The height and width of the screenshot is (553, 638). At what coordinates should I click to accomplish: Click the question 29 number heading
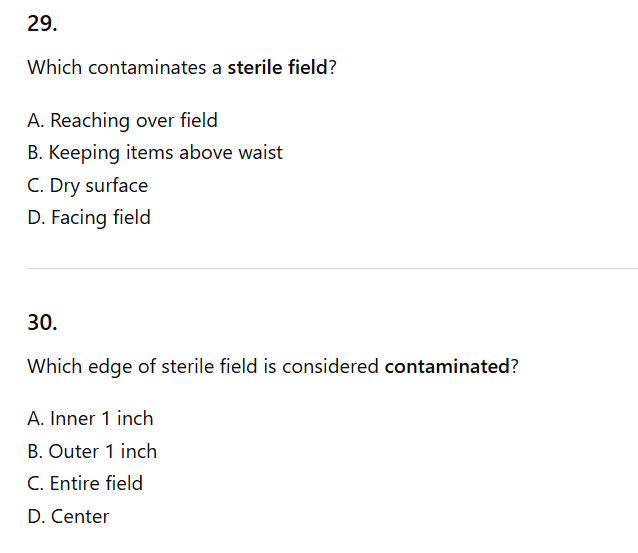(42, 24)
